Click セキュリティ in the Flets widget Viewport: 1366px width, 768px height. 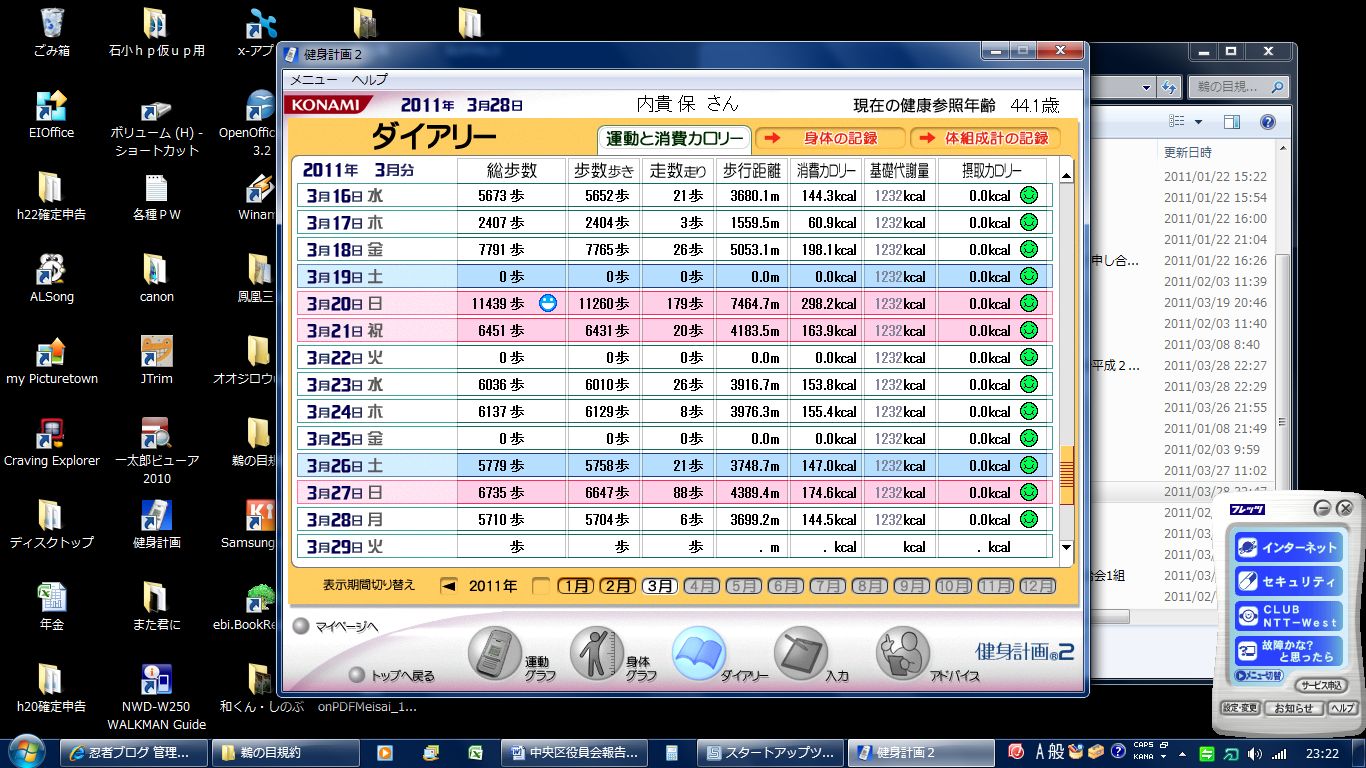(1287, 581)
